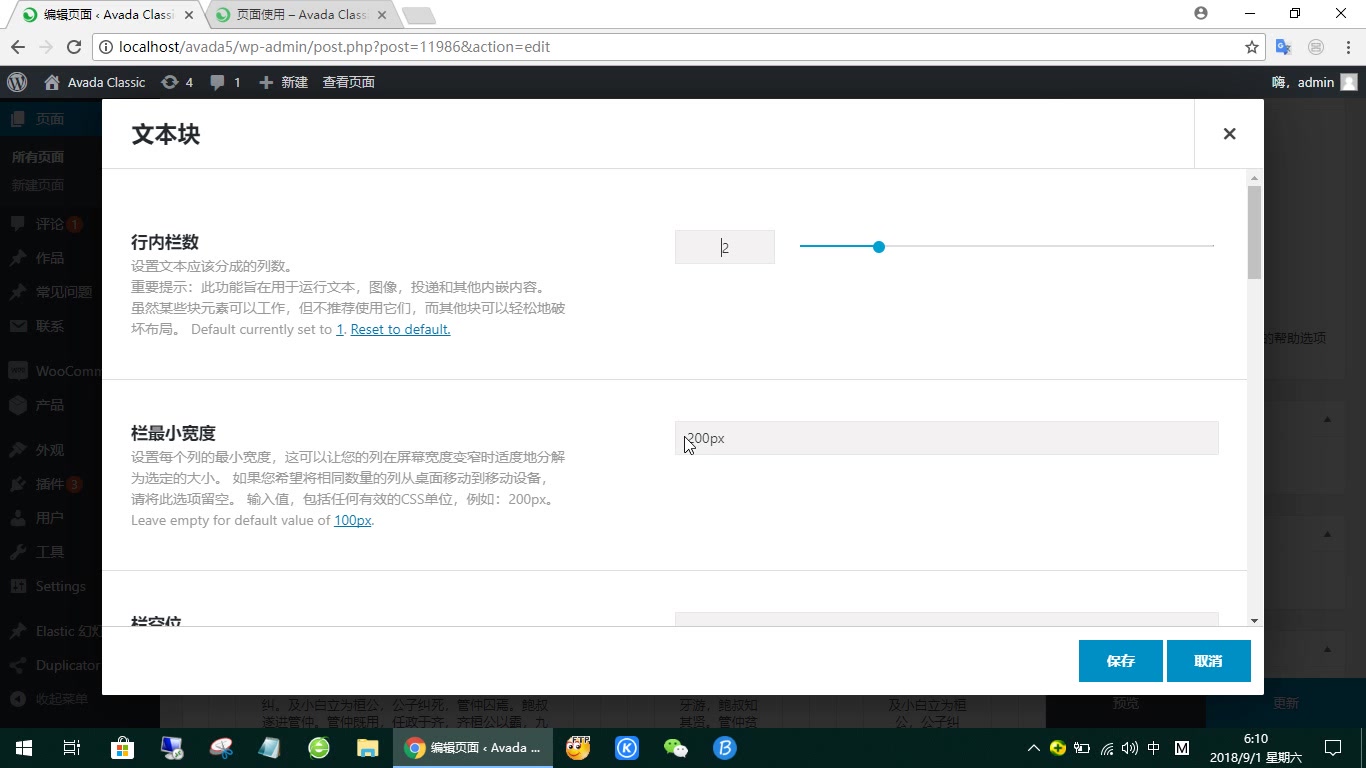Image resolution: width=1366 pixels, height=768 pixels.
Task: Open the 新建 menu in admin bar
Action: (284, 82)
